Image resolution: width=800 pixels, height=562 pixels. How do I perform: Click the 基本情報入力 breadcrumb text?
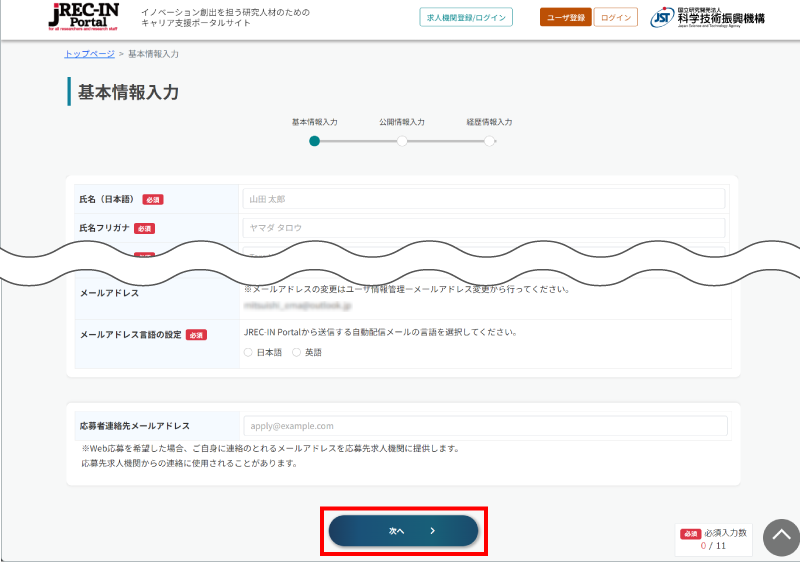153,54
